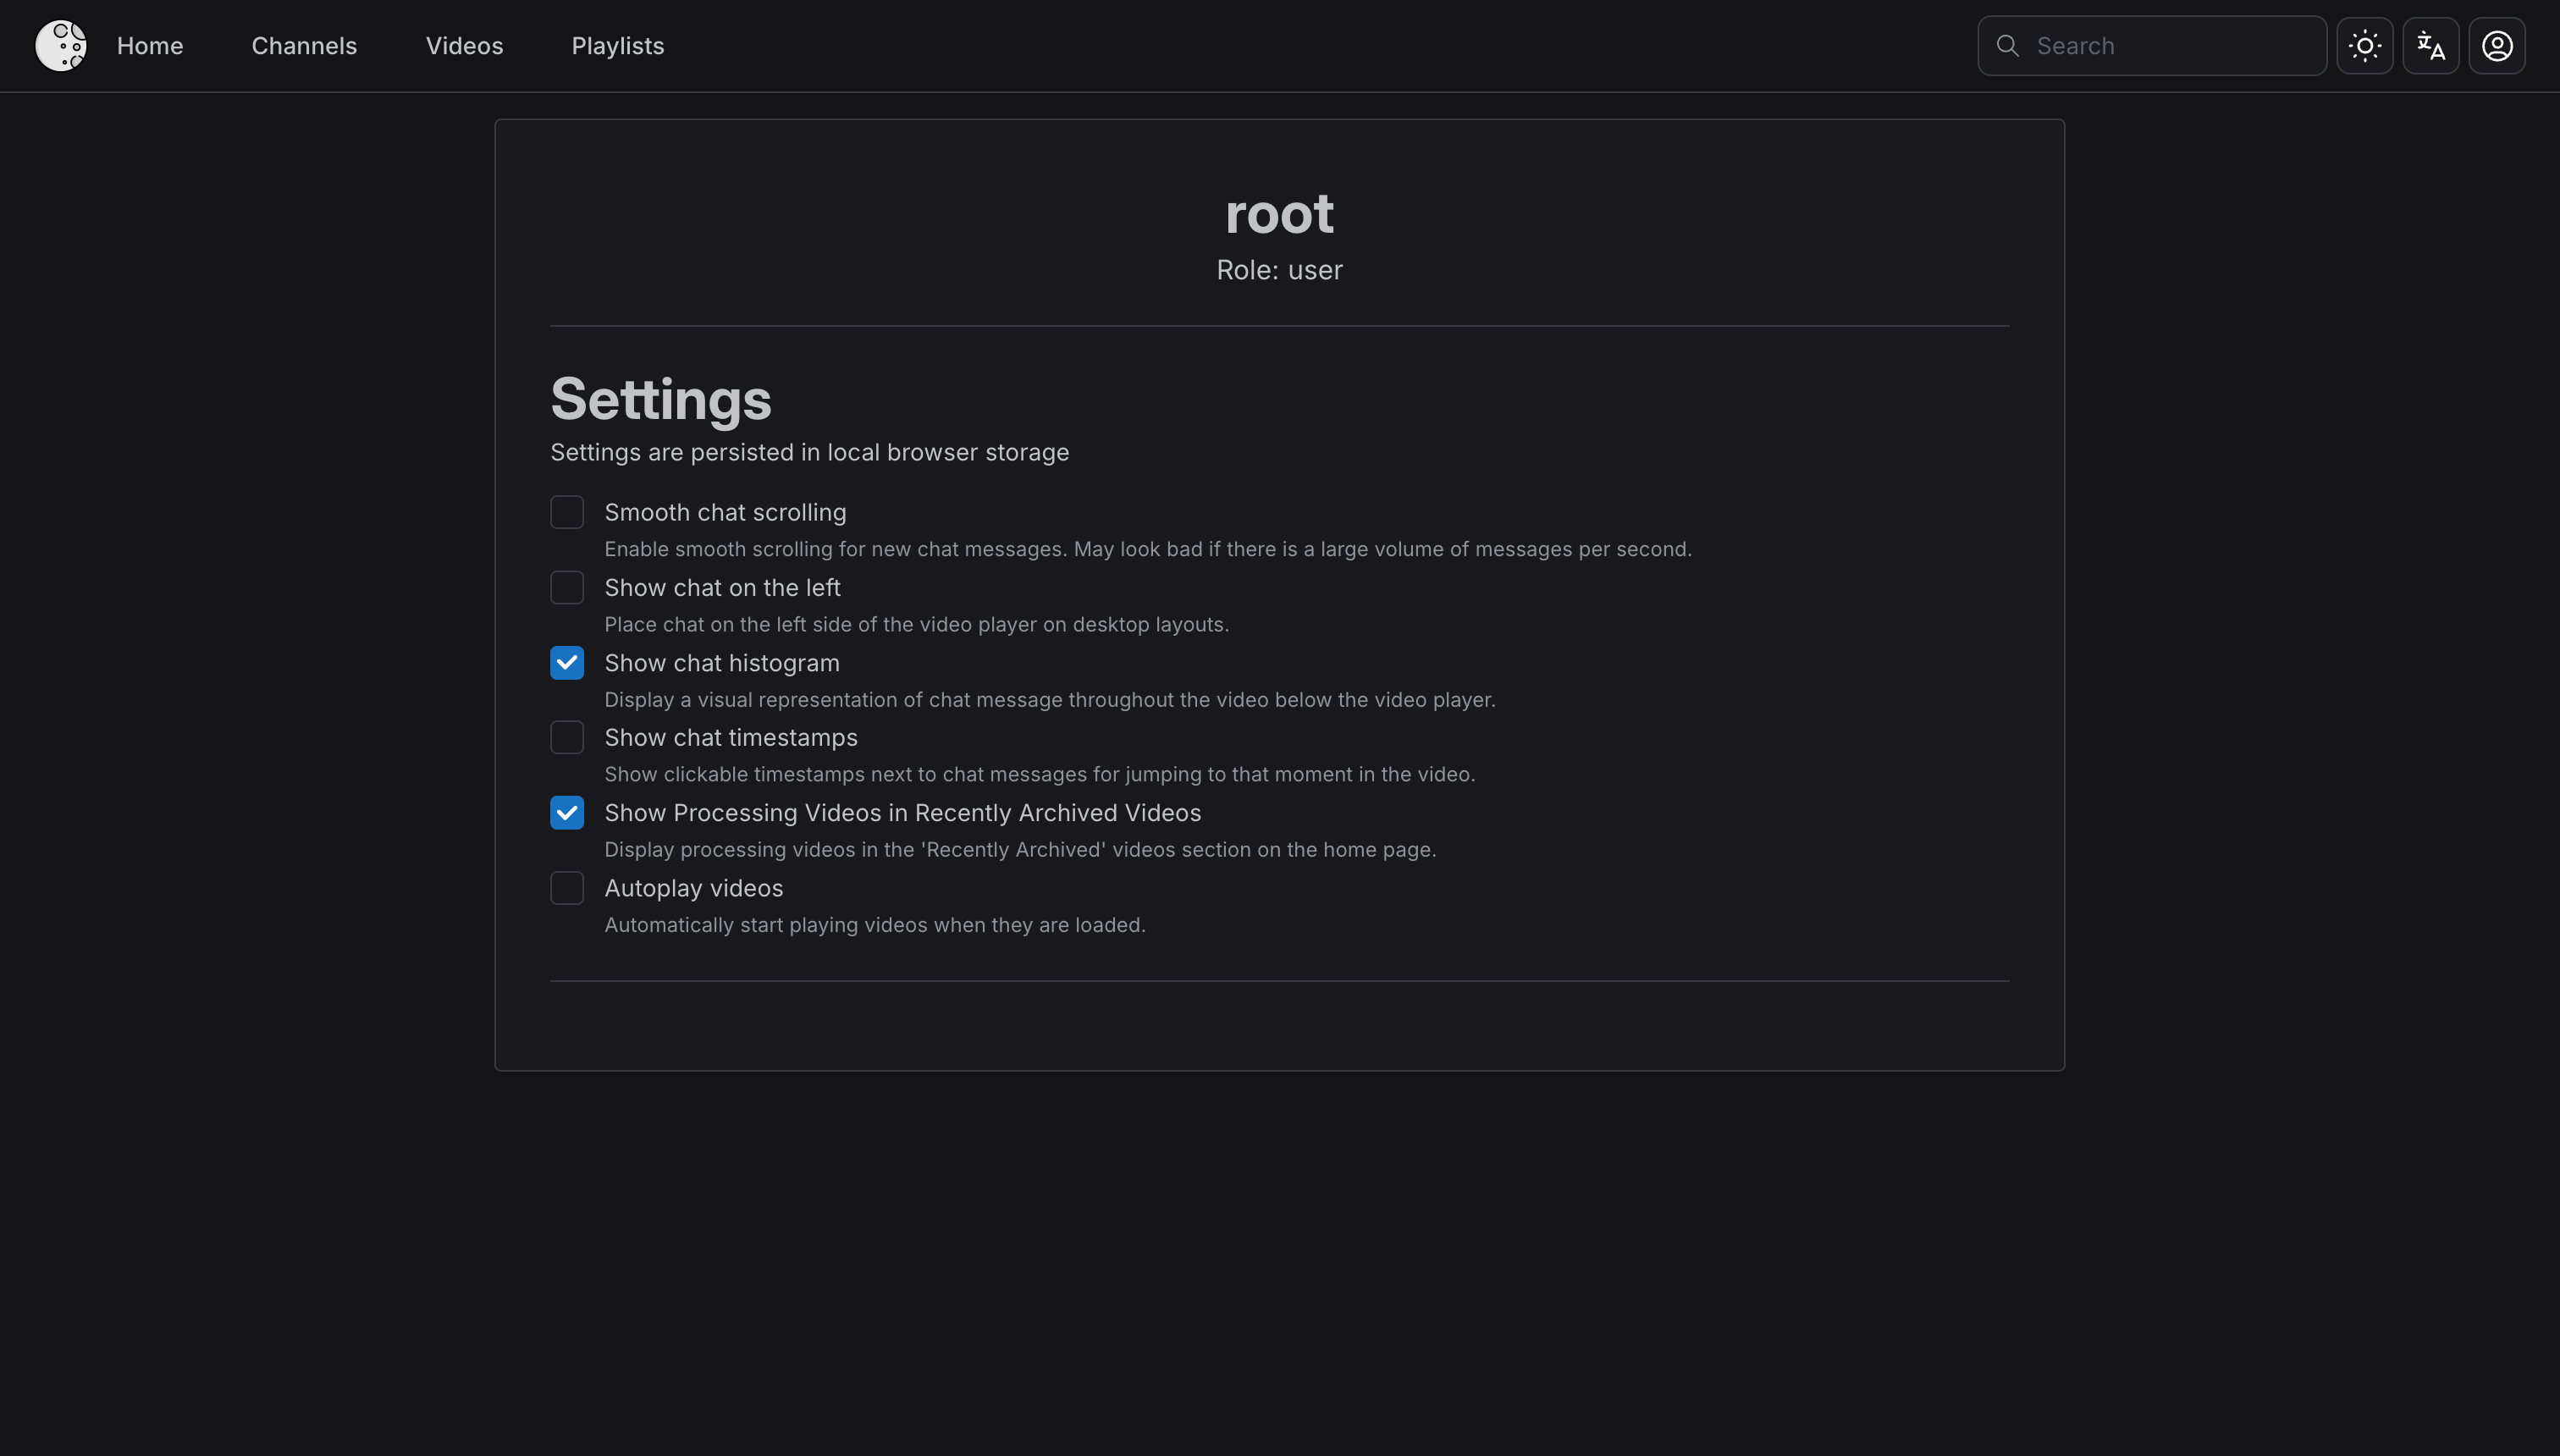Click description 'Enable smooth scrolling for new chat messages'
Screen dimensions: 2560x1456
1148,549
